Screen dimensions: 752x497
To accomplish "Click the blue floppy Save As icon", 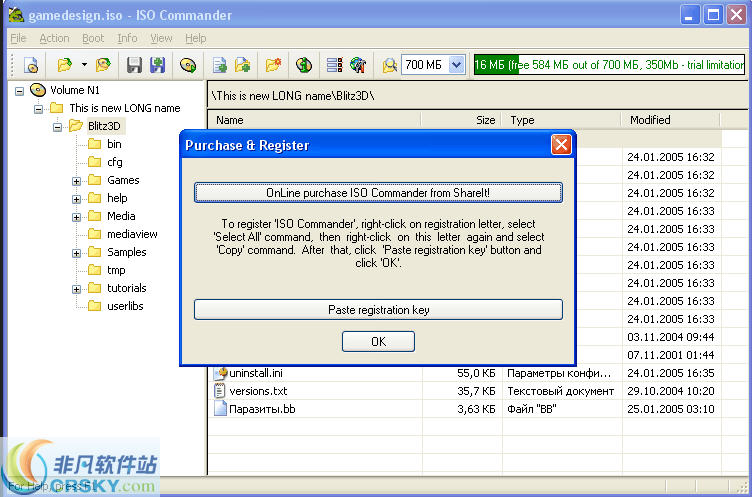I will (157, 65).
